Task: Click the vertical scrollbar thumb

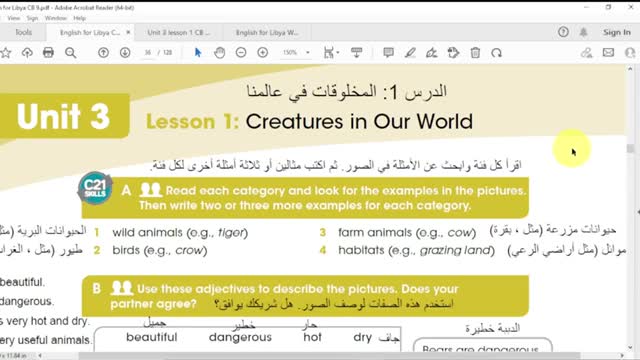Action: (x=631, y=149)
